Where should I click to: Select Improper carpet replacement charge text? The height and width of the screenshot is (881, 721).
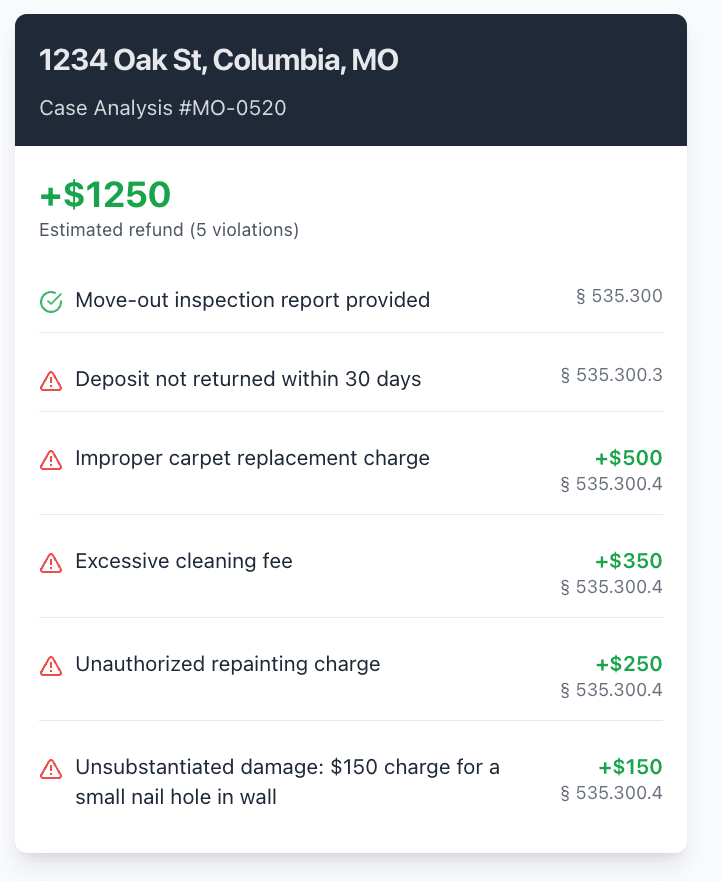click(252, 458)
